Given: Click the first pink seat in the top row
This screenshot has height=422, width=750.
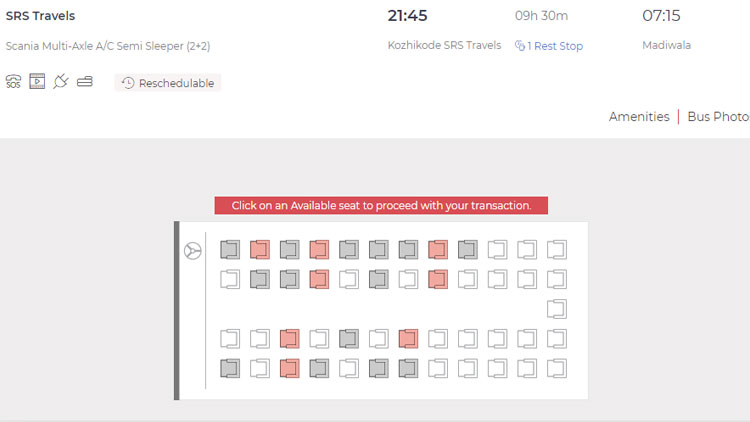Looking at the screenshot, I should [x=260, y=249].
